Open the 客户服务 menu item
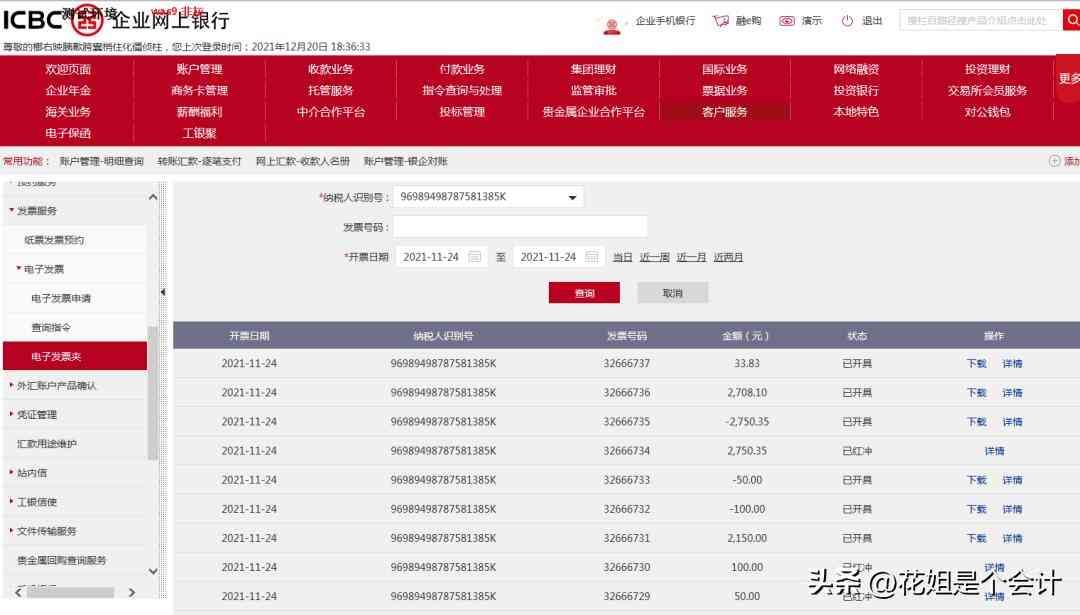Viewport: 1080px width, 615px height. tap(724, 112)
